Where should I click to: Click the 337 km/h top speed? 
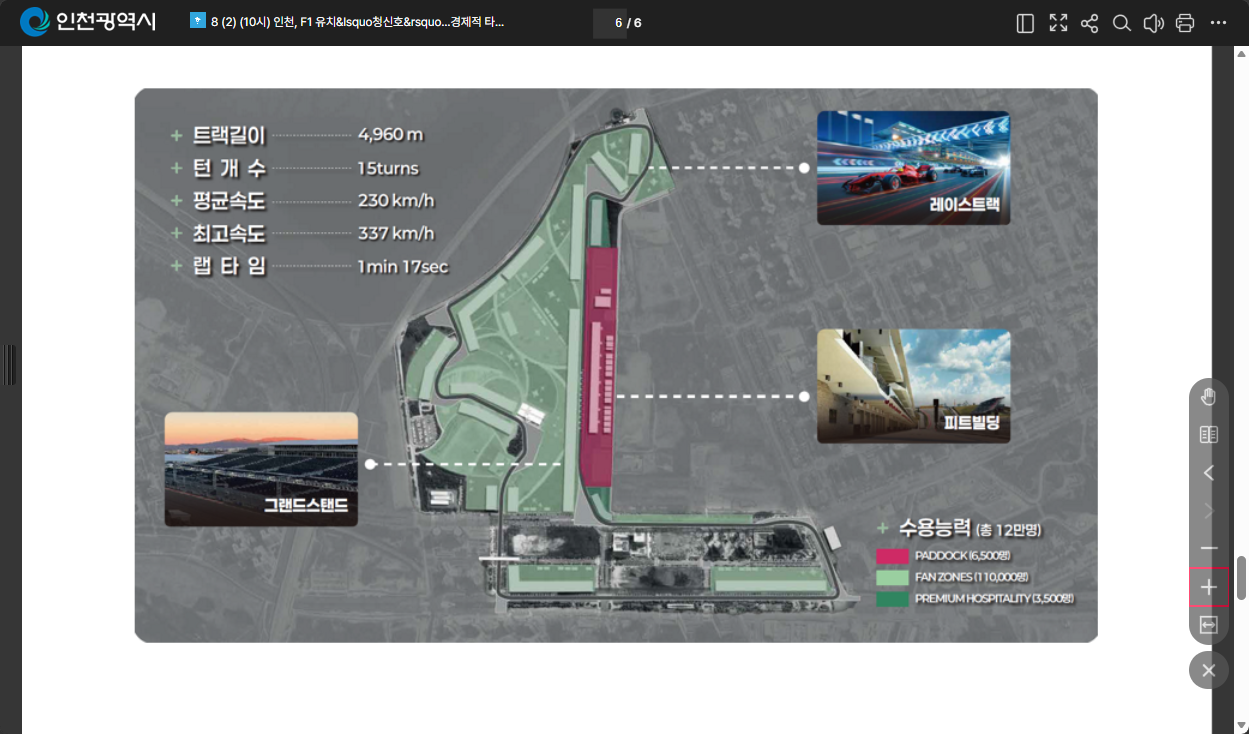pos(396,233)
